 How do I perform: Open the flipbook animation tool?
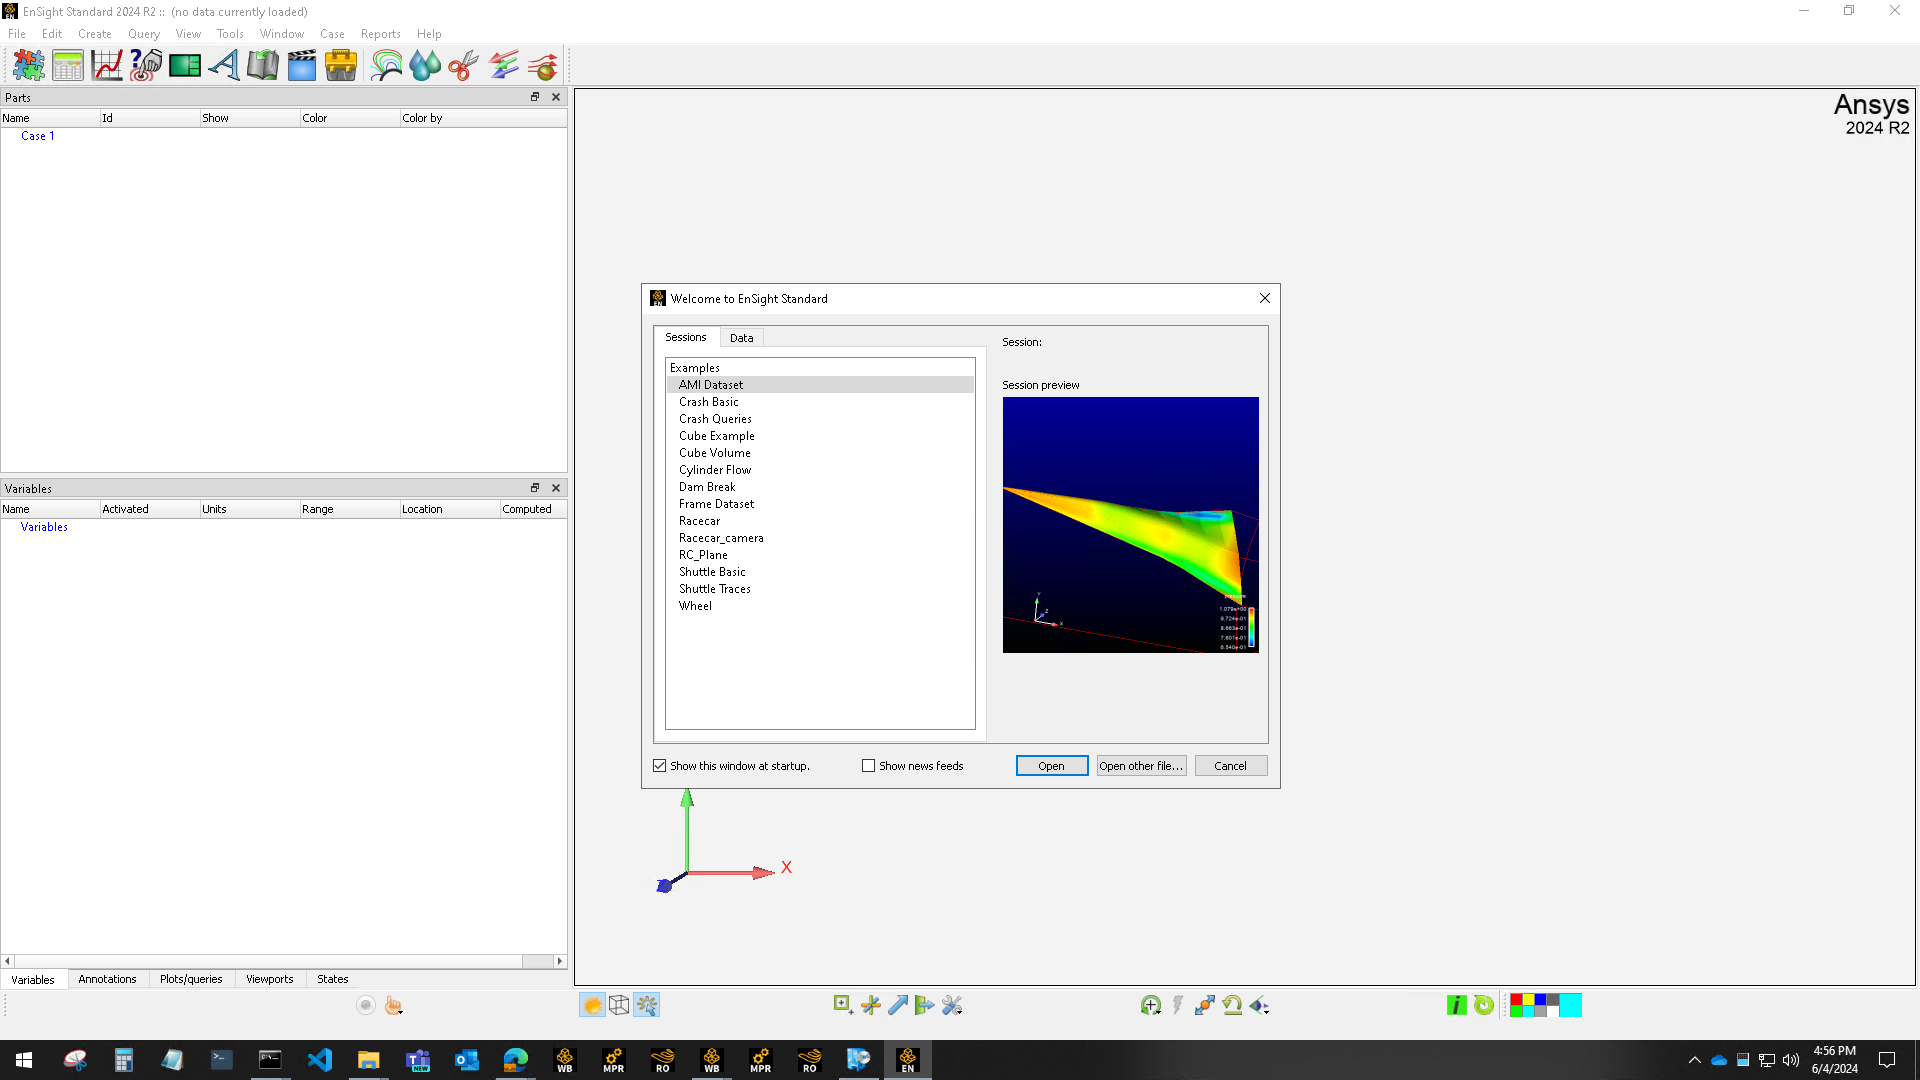tap(261, 65)
